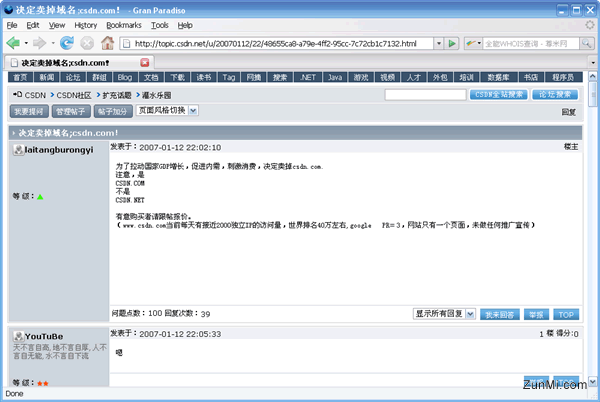Click the 我来回答 button
Viewport: 600px width, 402px height.
499,314
